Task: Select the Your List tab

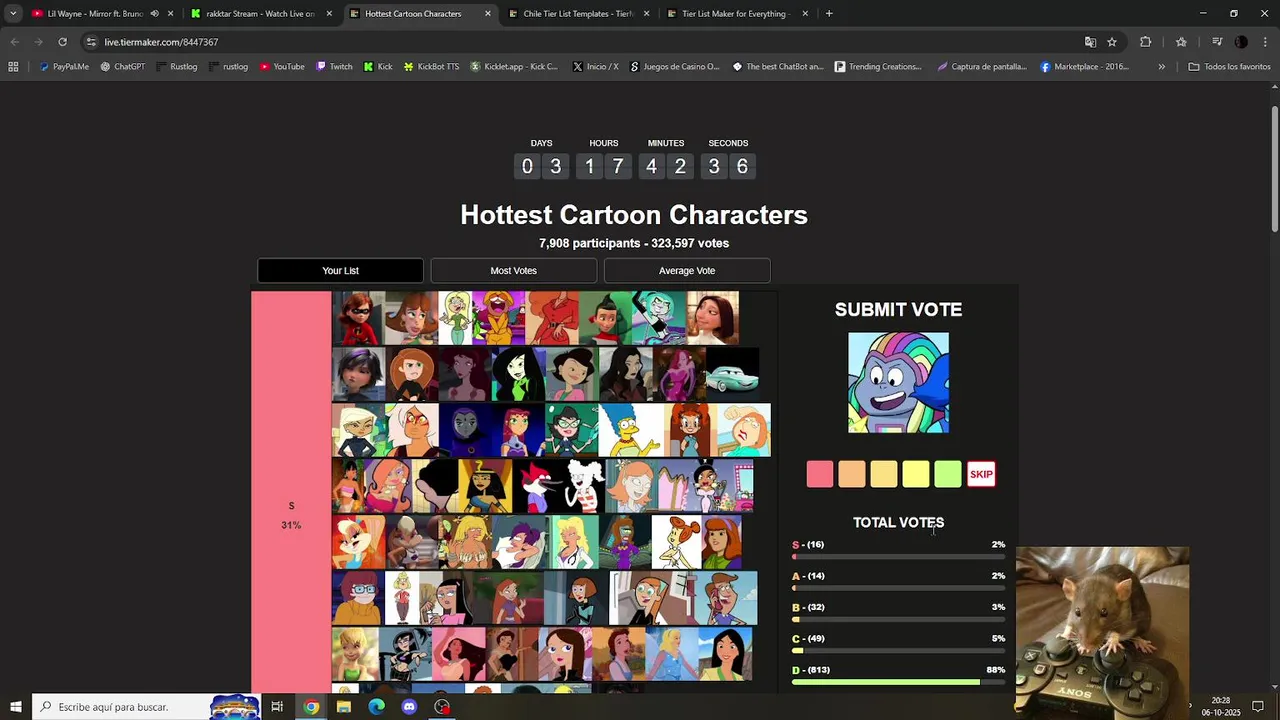Action: pos(340,271)
